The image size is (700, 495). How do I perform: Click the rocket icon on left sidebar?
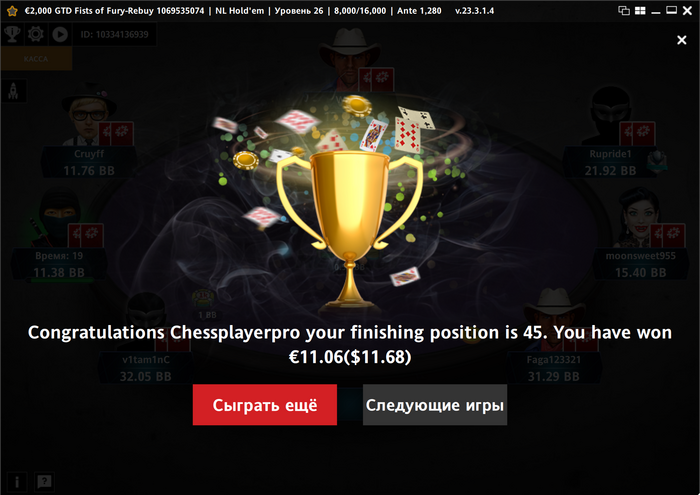(x=13, y=91)
